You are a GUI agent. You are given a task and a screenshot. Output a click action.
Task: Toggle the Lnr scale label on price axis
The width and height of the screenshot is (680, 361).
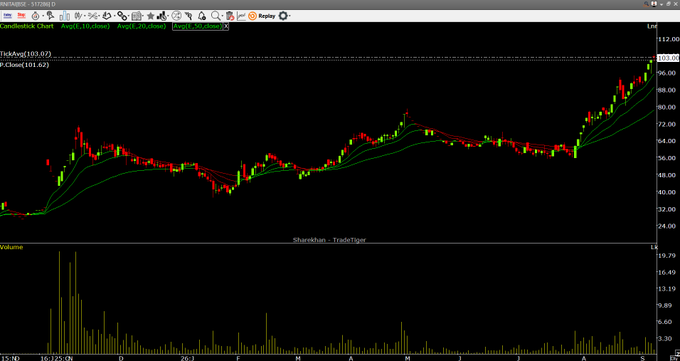(652, 26)
